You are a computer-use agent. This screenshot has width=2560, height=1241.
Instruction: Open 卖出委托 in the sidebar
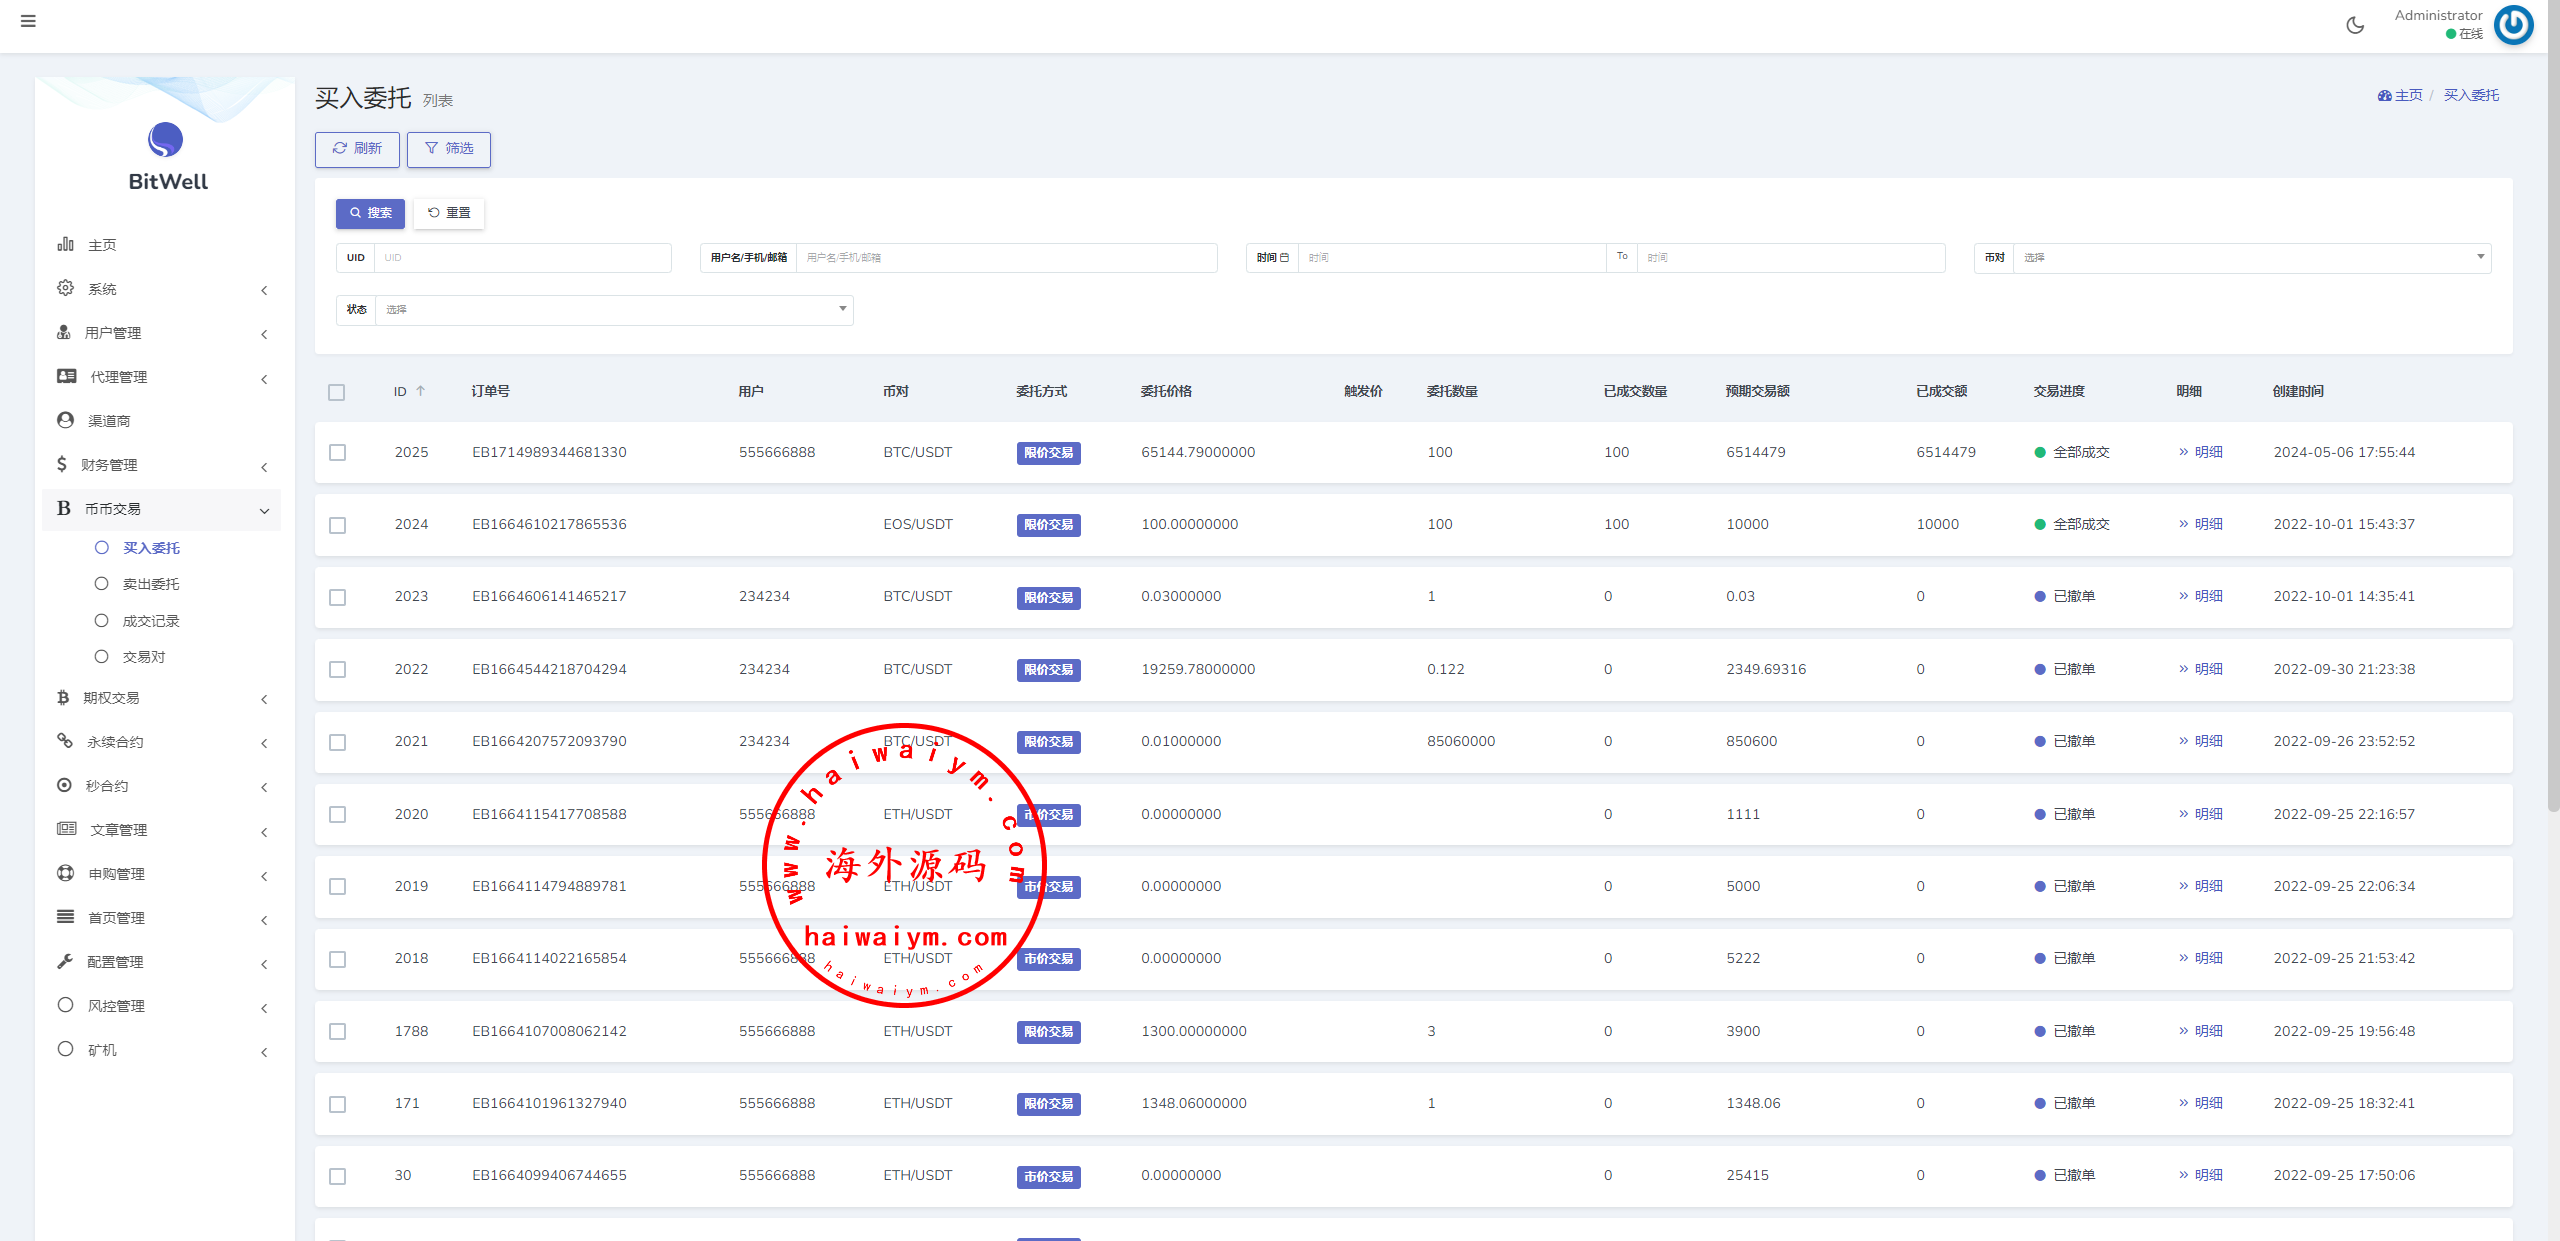pyautogui.click(x=151, y=584)
